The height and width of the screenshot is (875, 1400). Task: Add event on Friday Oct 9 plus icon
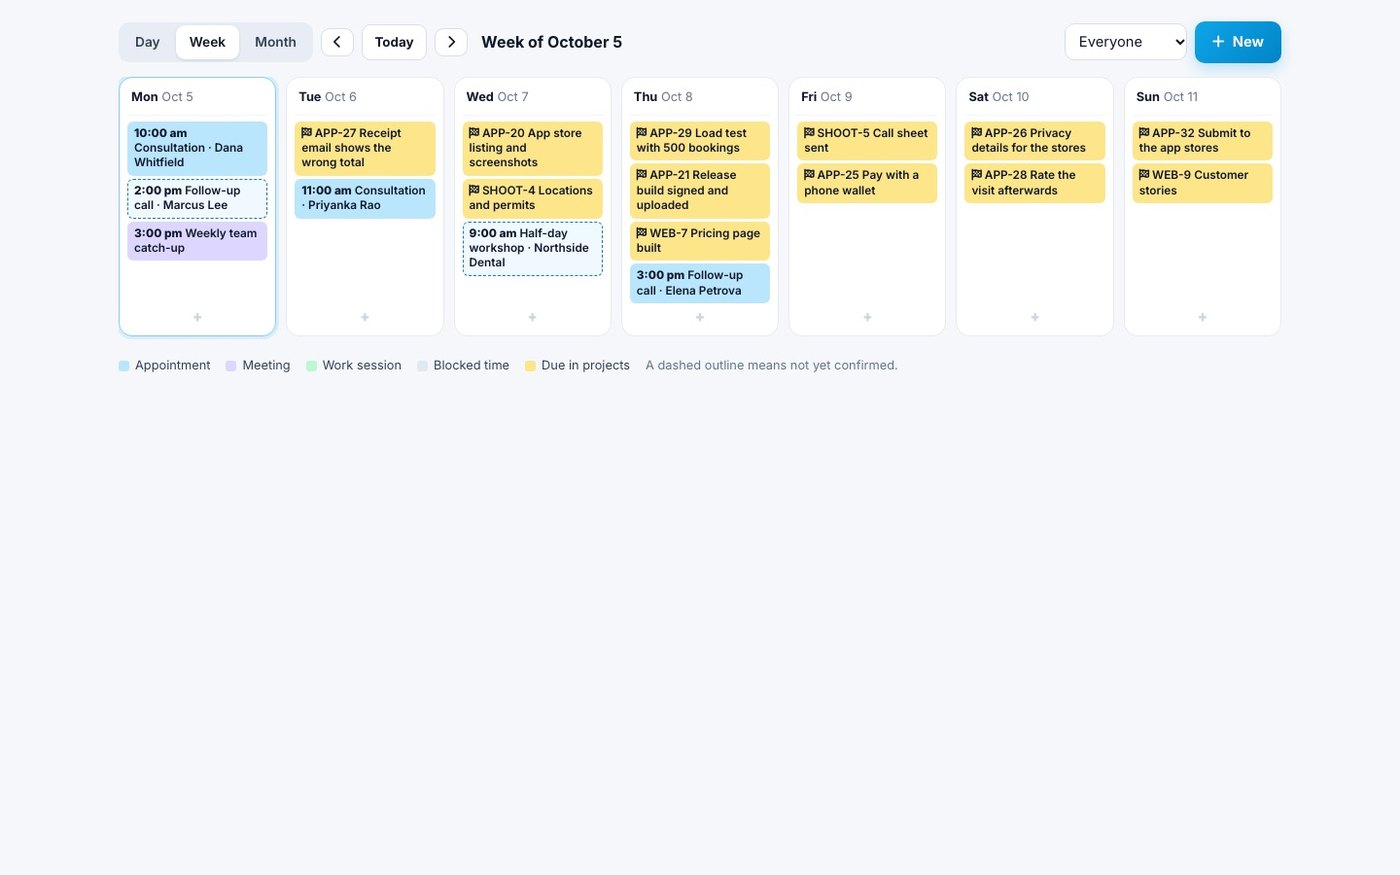point(867,317)
